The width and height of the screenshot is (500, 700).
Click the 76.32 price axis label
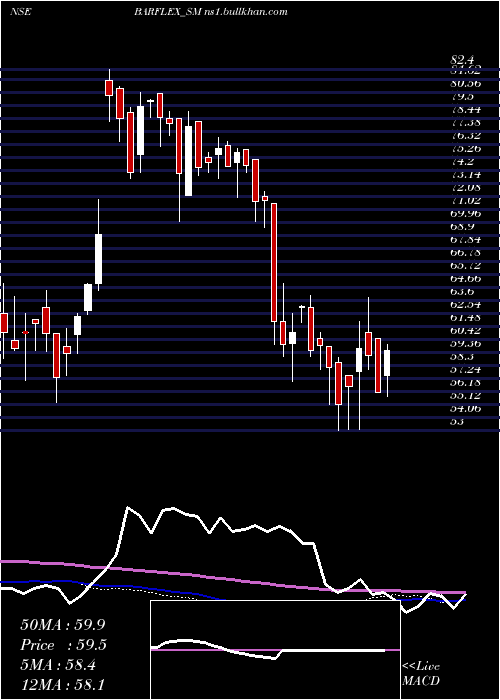coord(466,135)
